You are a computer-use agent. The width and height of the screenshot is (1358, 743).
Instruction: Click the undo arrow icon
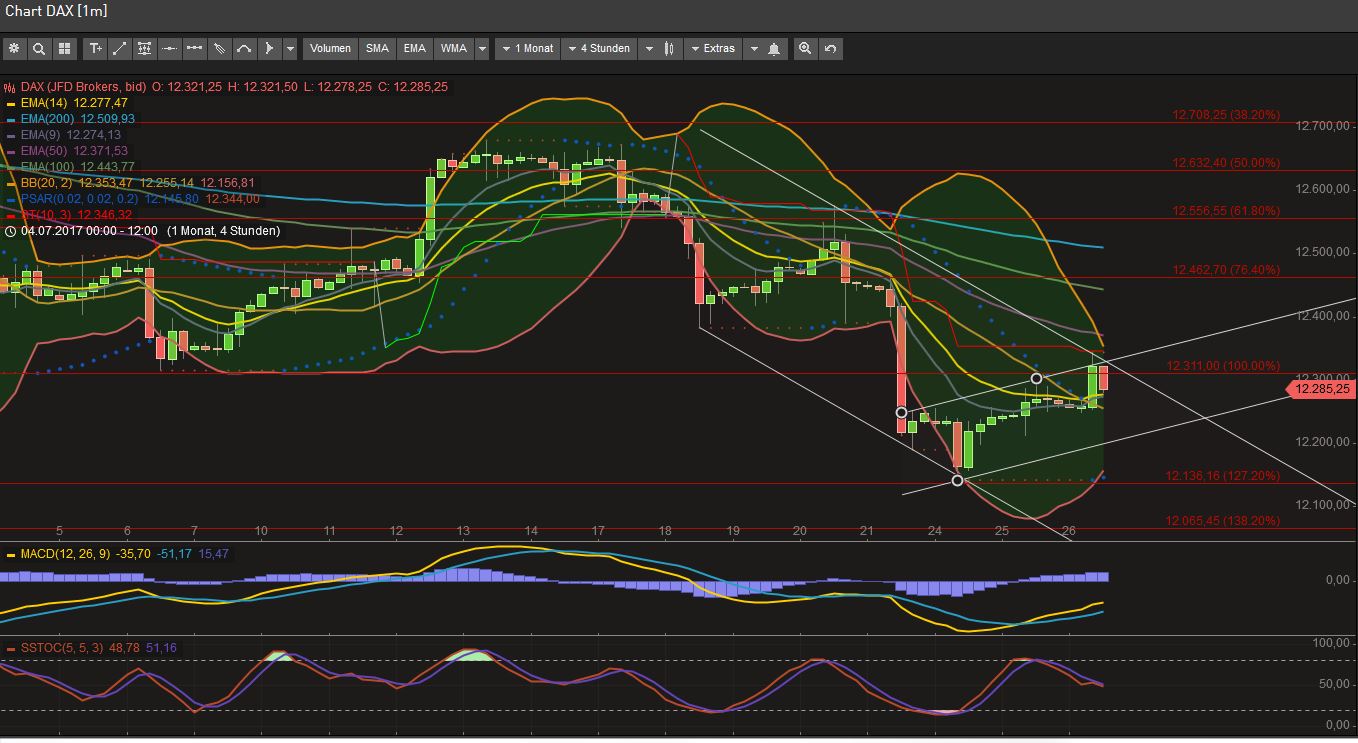pyautogui.click(x=831, y=48)
